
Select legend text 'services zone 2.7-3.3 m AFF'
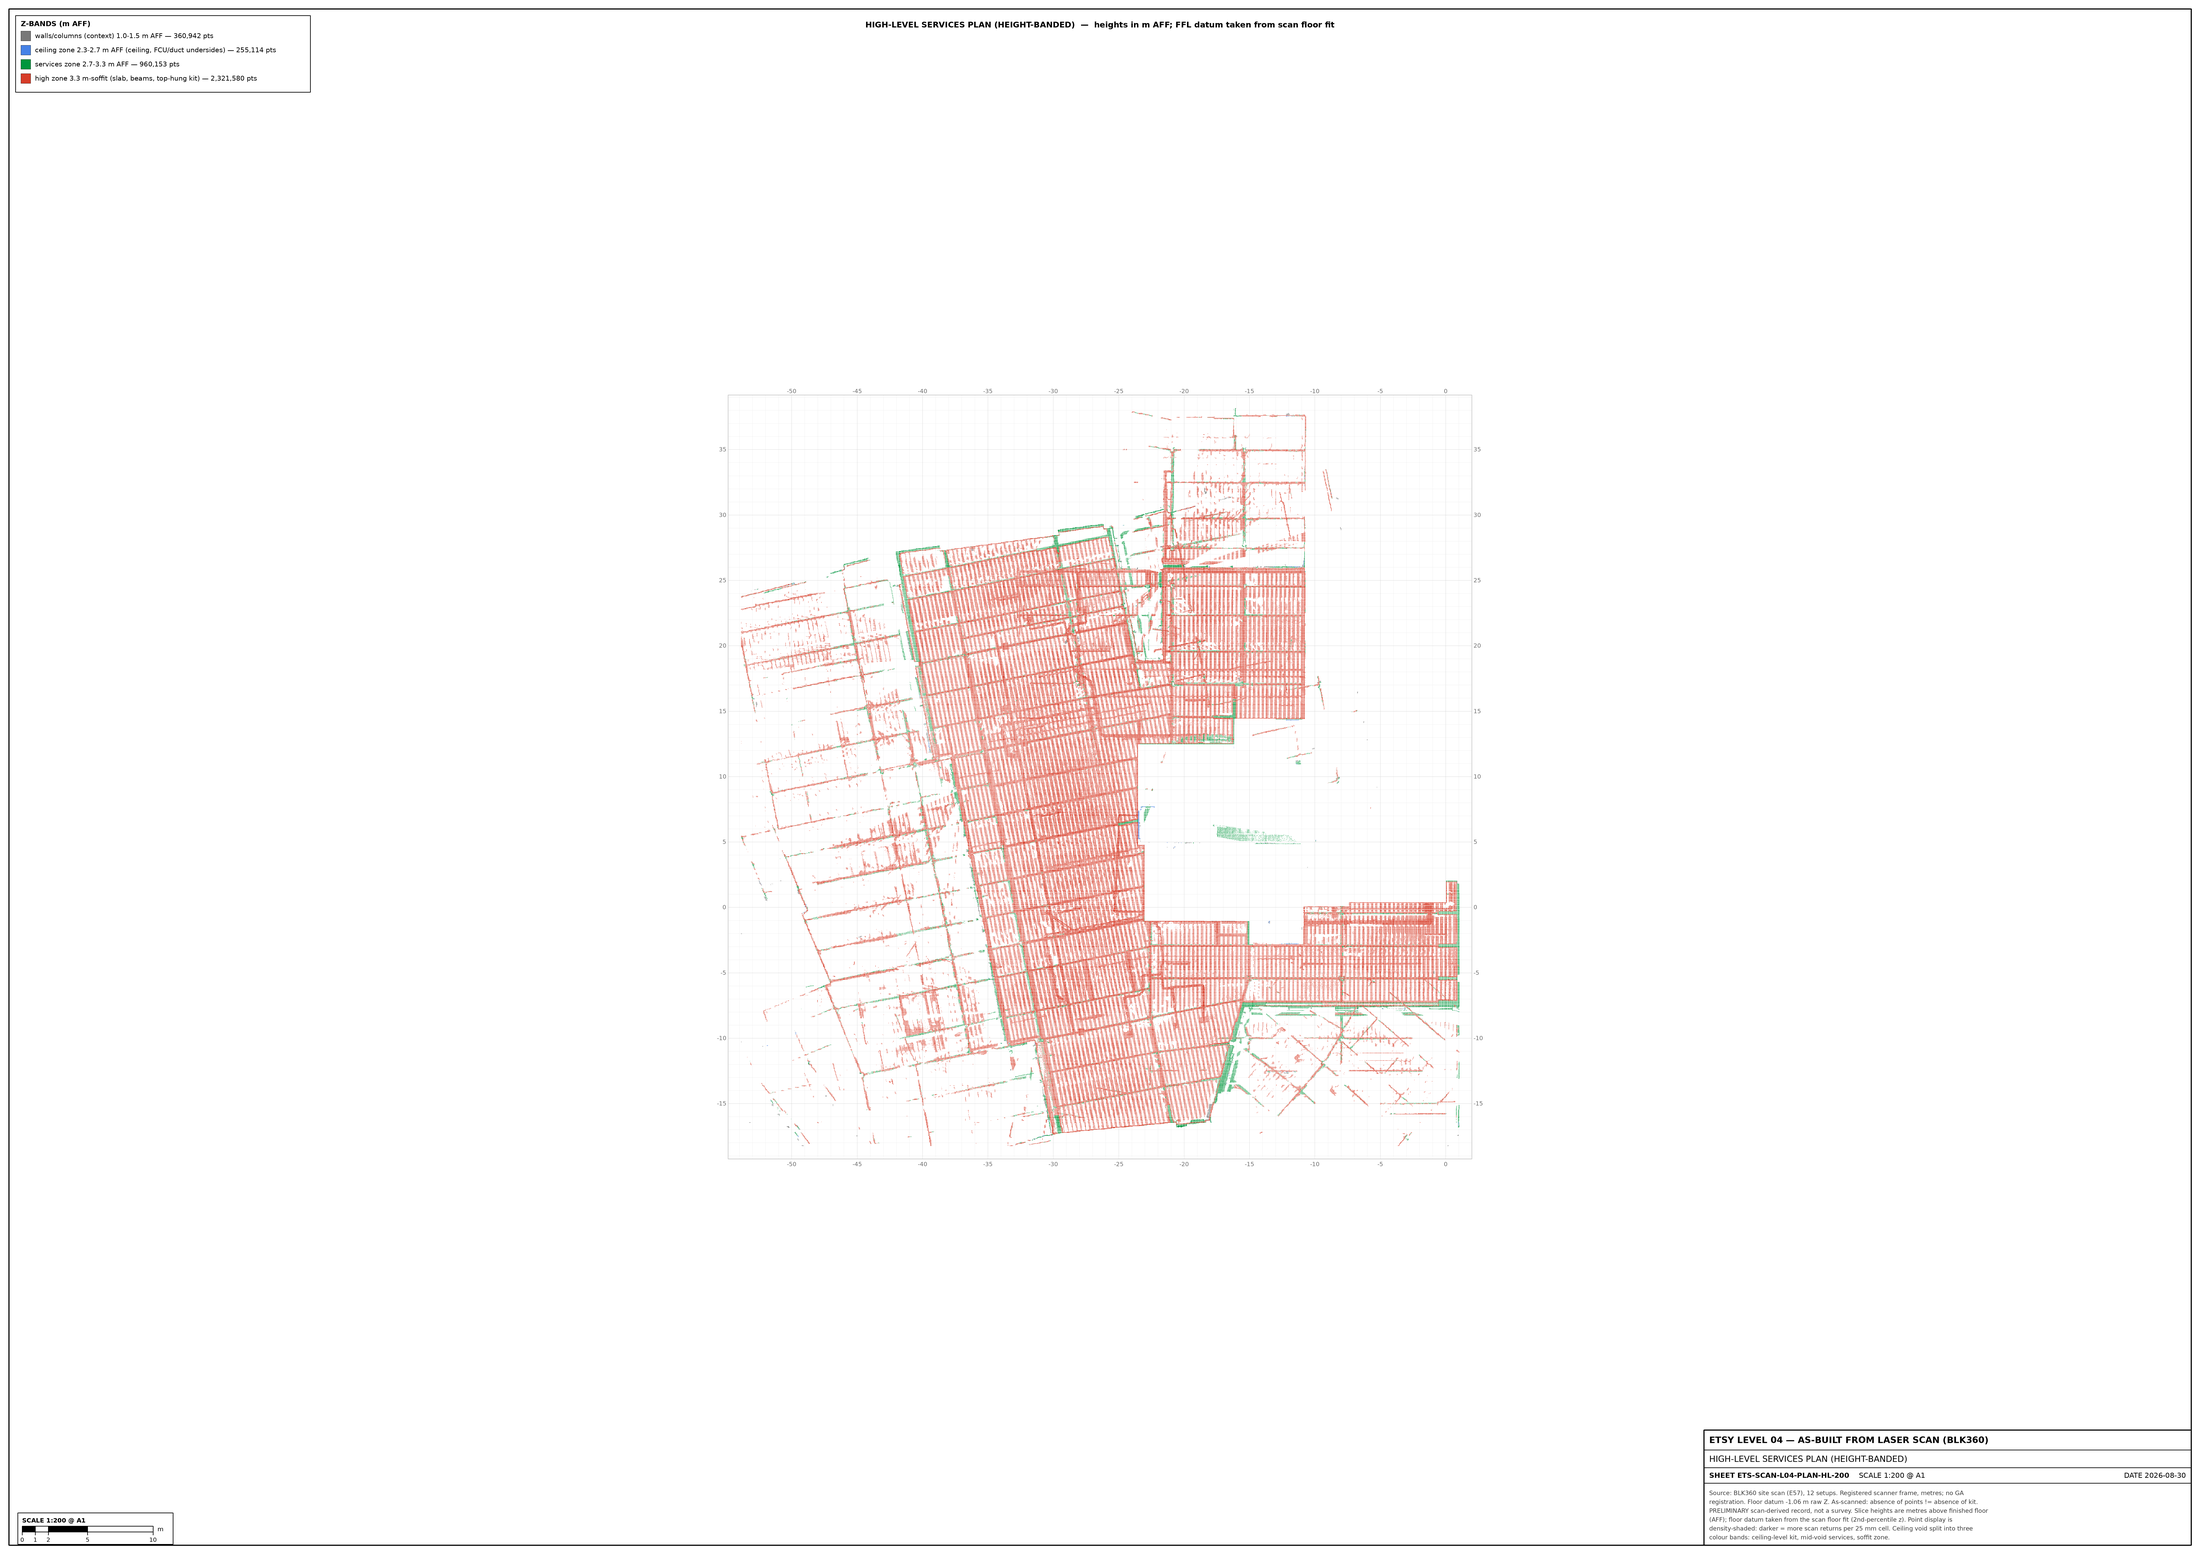83,64
